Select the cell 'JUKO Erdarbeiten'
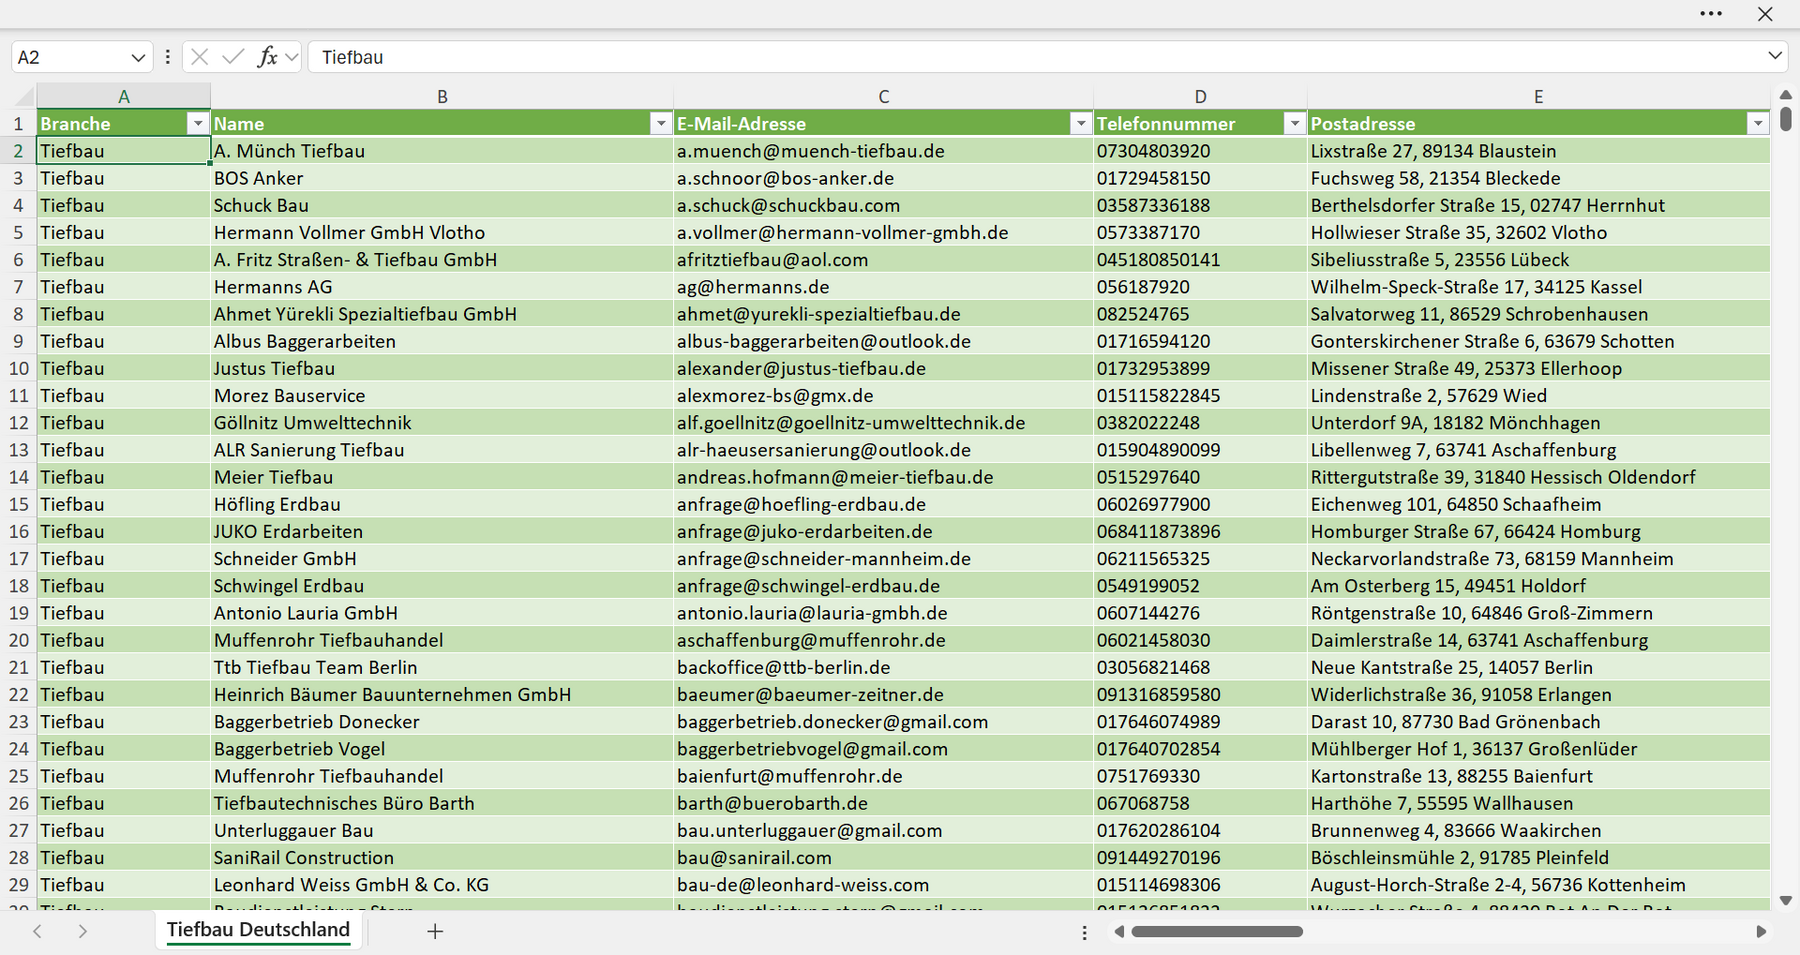Screen dimensions: 1800x955 [x=442, y=532]
